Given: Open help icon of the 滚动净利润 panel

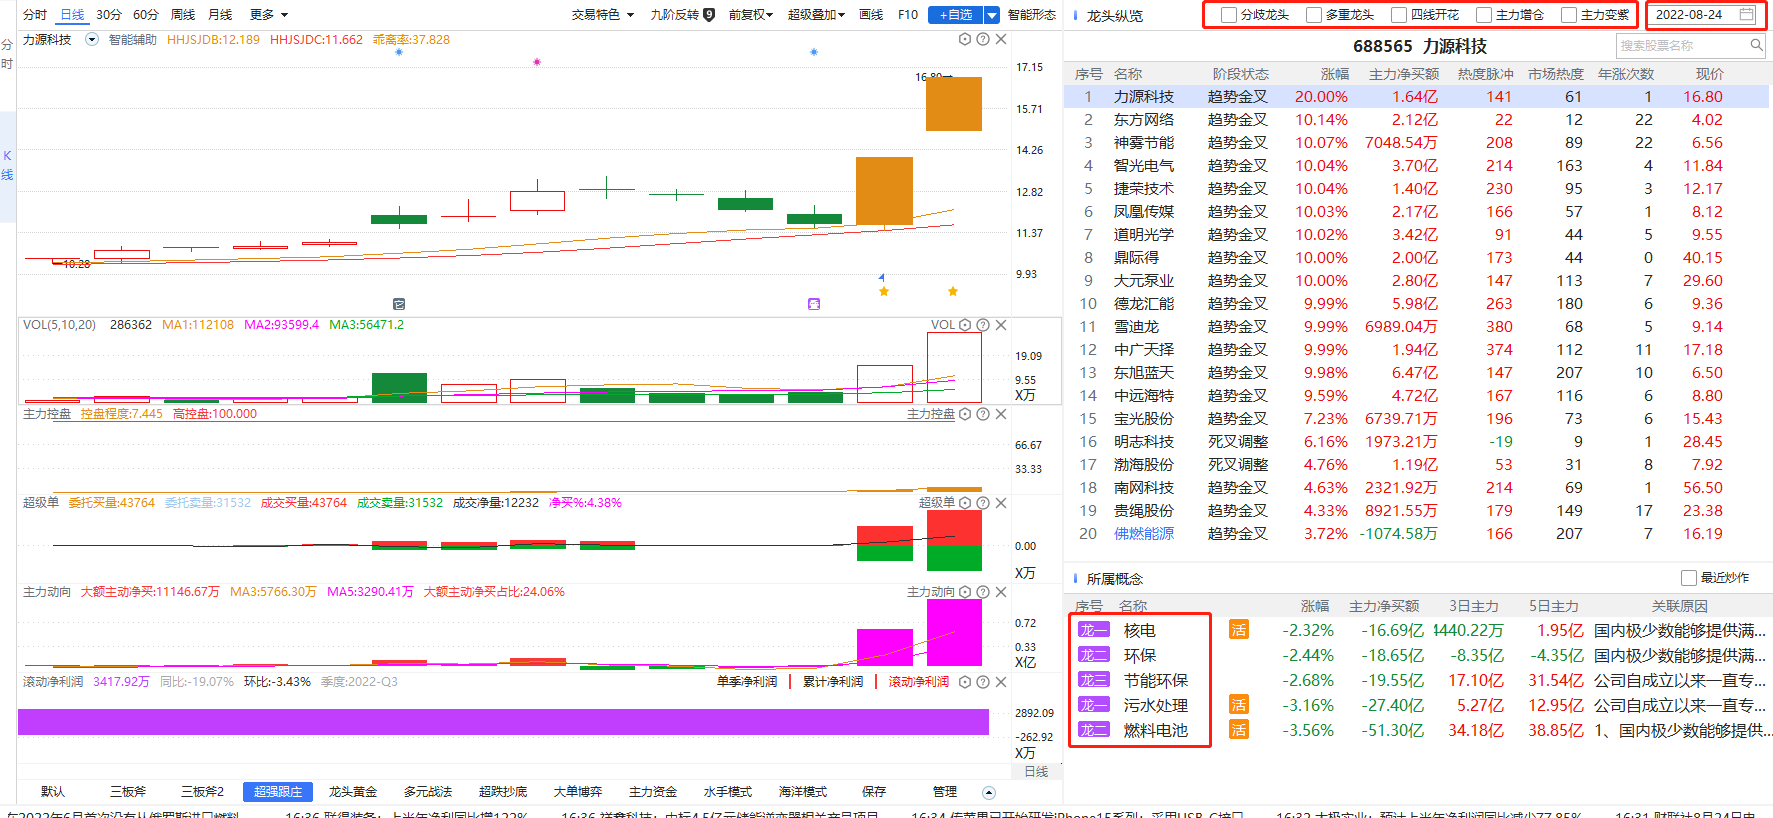Looking at the screenshot, I should 983,682.
